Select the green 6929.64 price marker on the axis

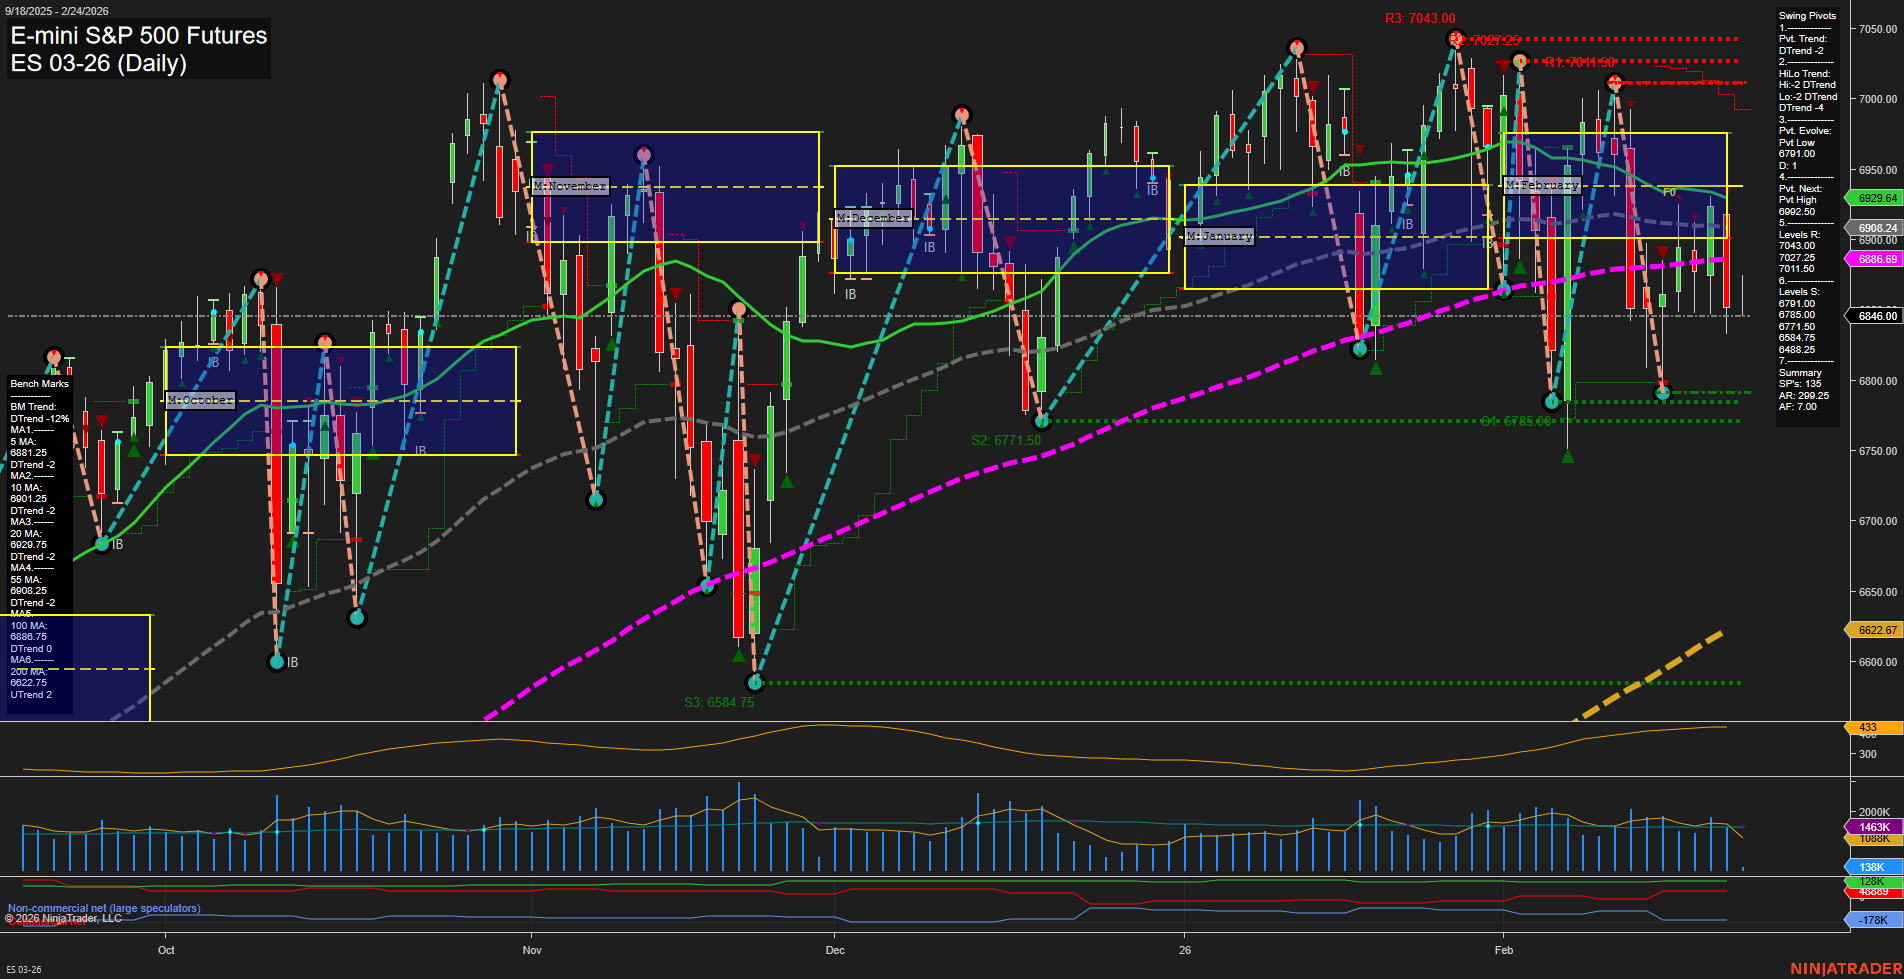click(1872, 198)
